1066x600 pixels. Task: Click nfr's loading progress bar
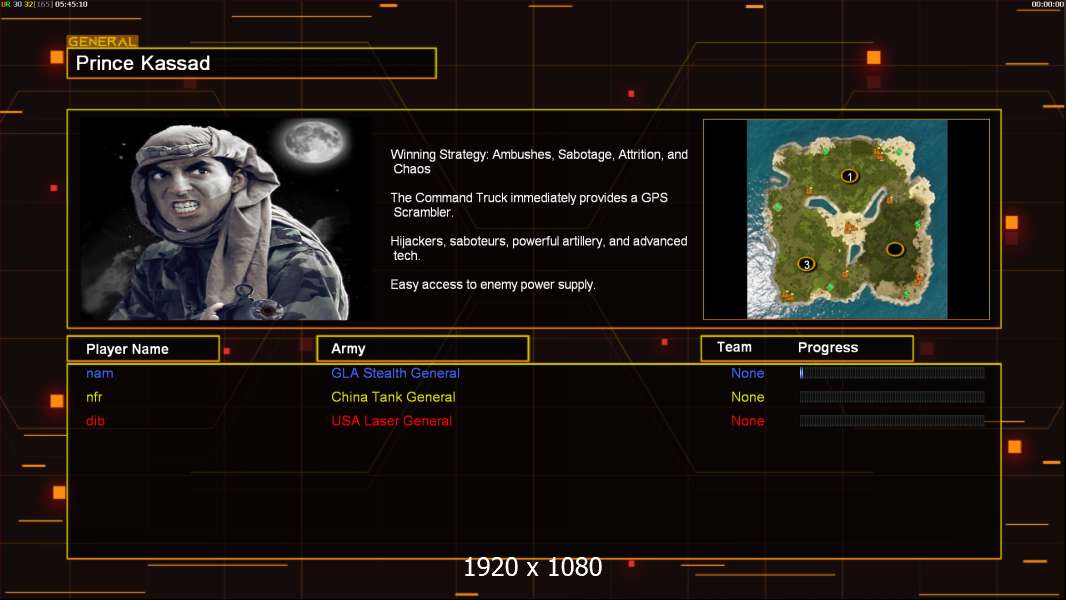click(892, 396)
